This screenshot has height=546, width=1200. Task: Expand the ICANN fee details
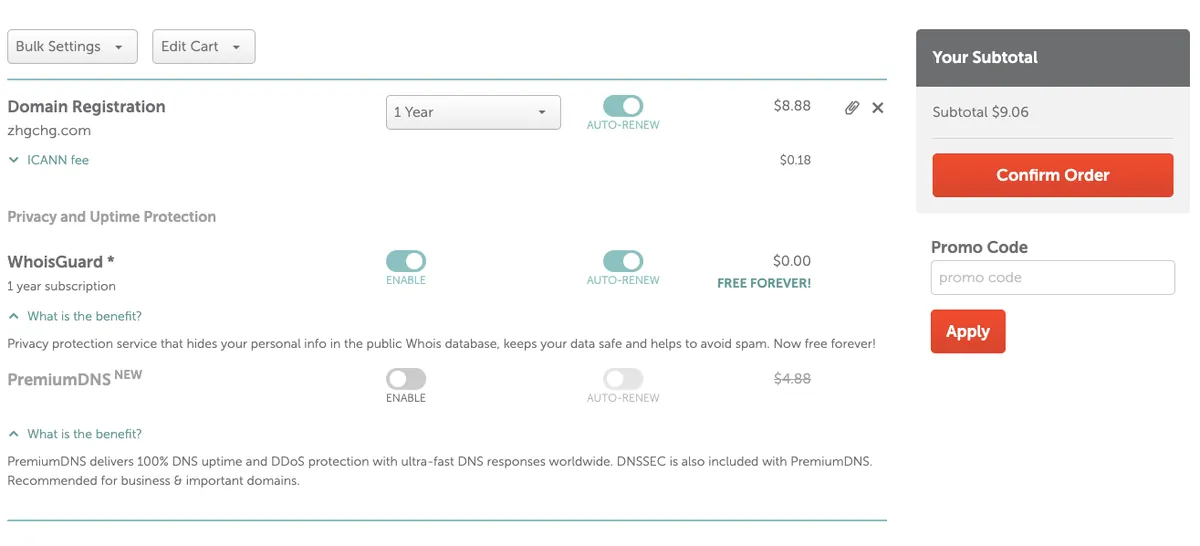point(49,160)
